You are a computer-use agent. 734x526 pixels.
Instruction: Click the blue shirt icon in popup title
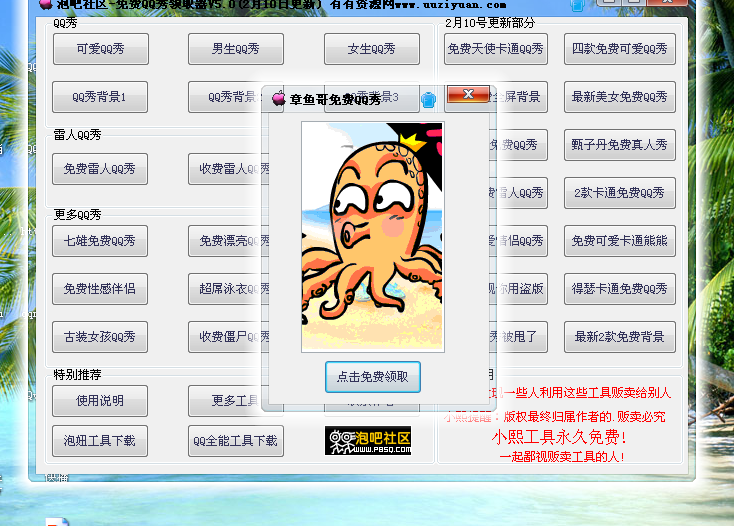pyautogui.click(x=428, y=99)
